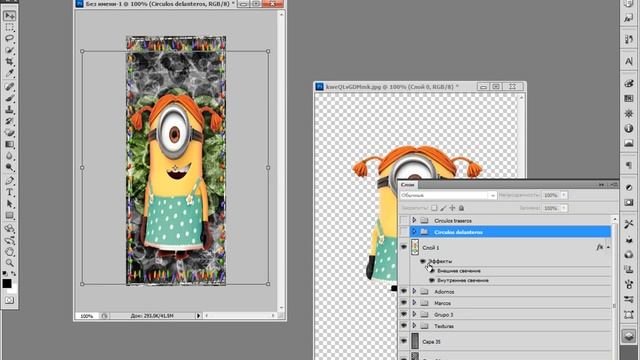The height and width of the screenshot is (360, 640).
Task: Hide the Внешнее свечение effect
Action: [x=432, y=271]
